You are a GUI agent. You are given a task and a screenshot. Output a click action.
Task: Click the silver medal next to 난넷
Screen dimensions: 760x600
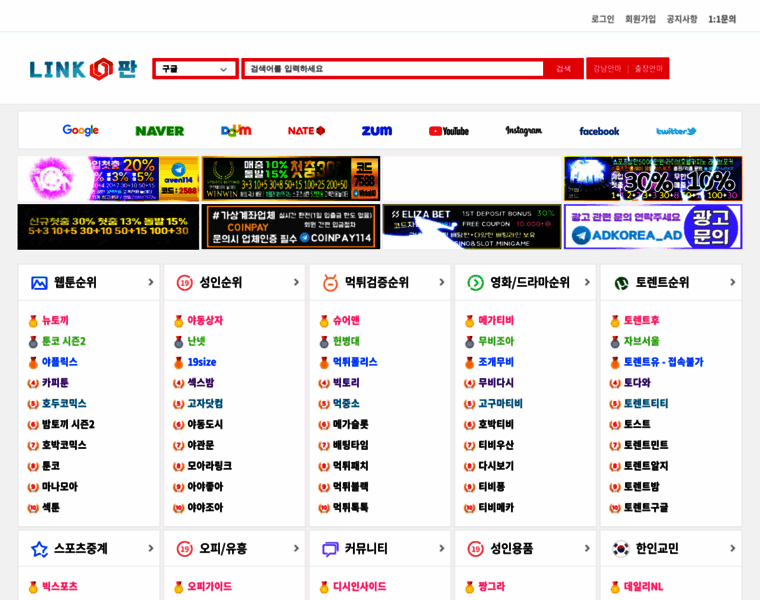178,342
